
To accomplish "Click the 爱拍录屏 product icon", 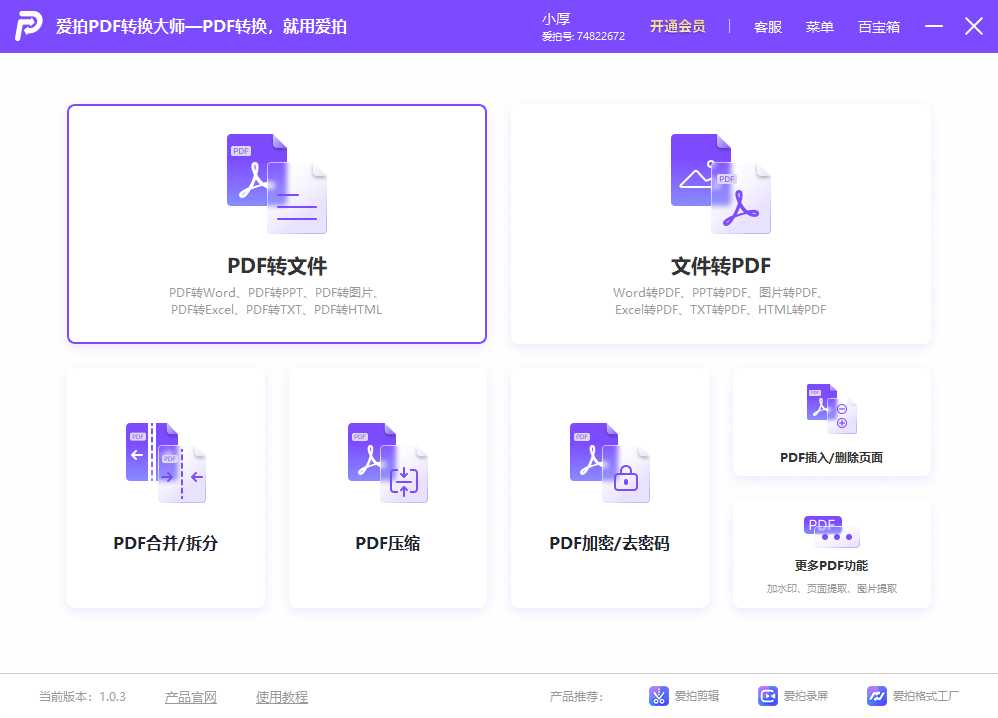I will coord(768,696).
